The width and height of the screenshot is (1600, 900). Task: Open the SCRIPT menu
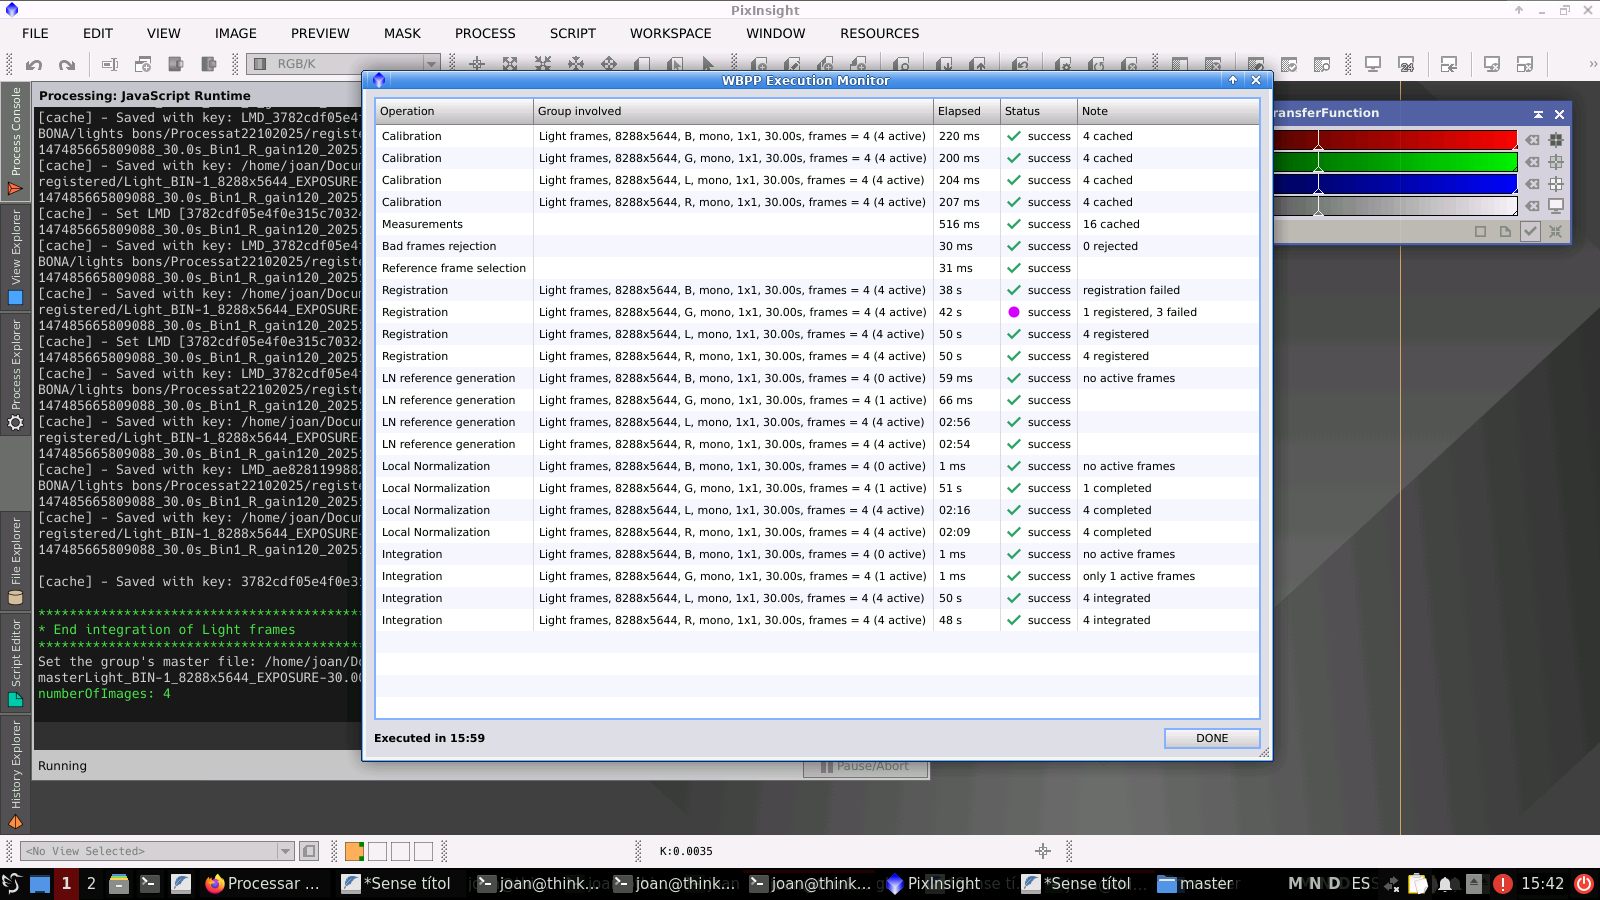pos(572,33)
